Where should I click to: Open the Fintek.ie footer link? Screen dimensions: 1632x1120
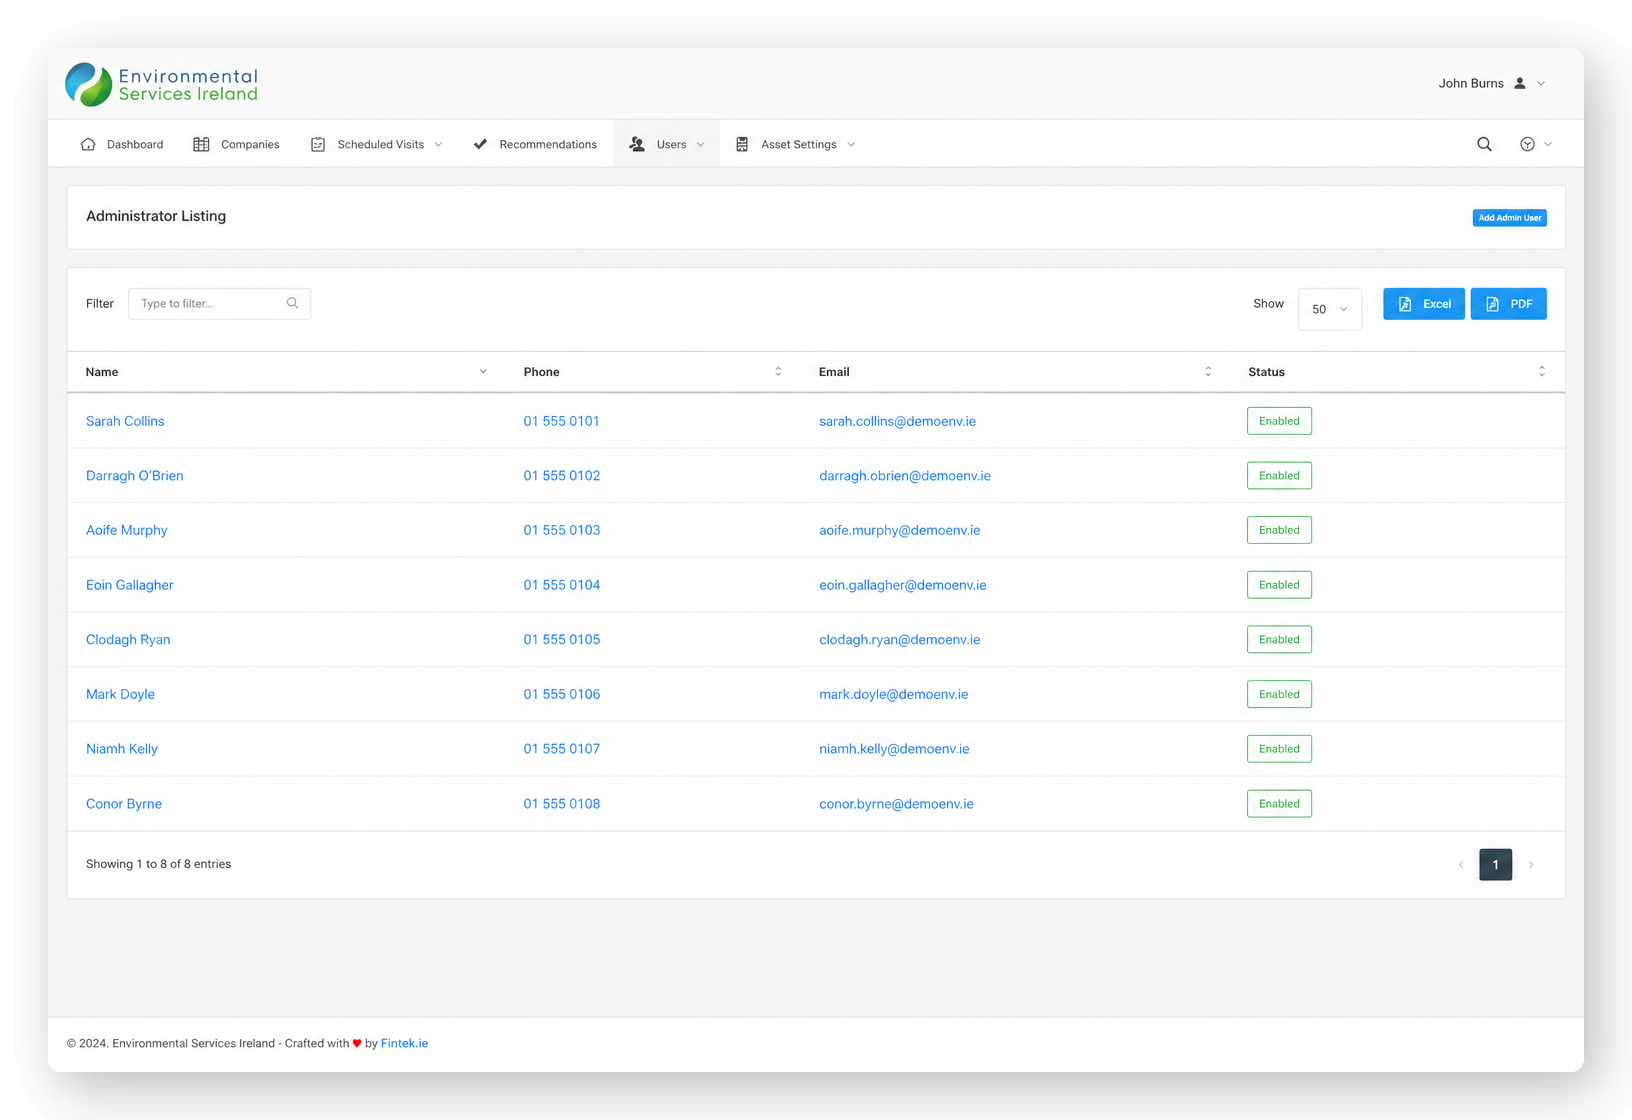[404, 1043]
